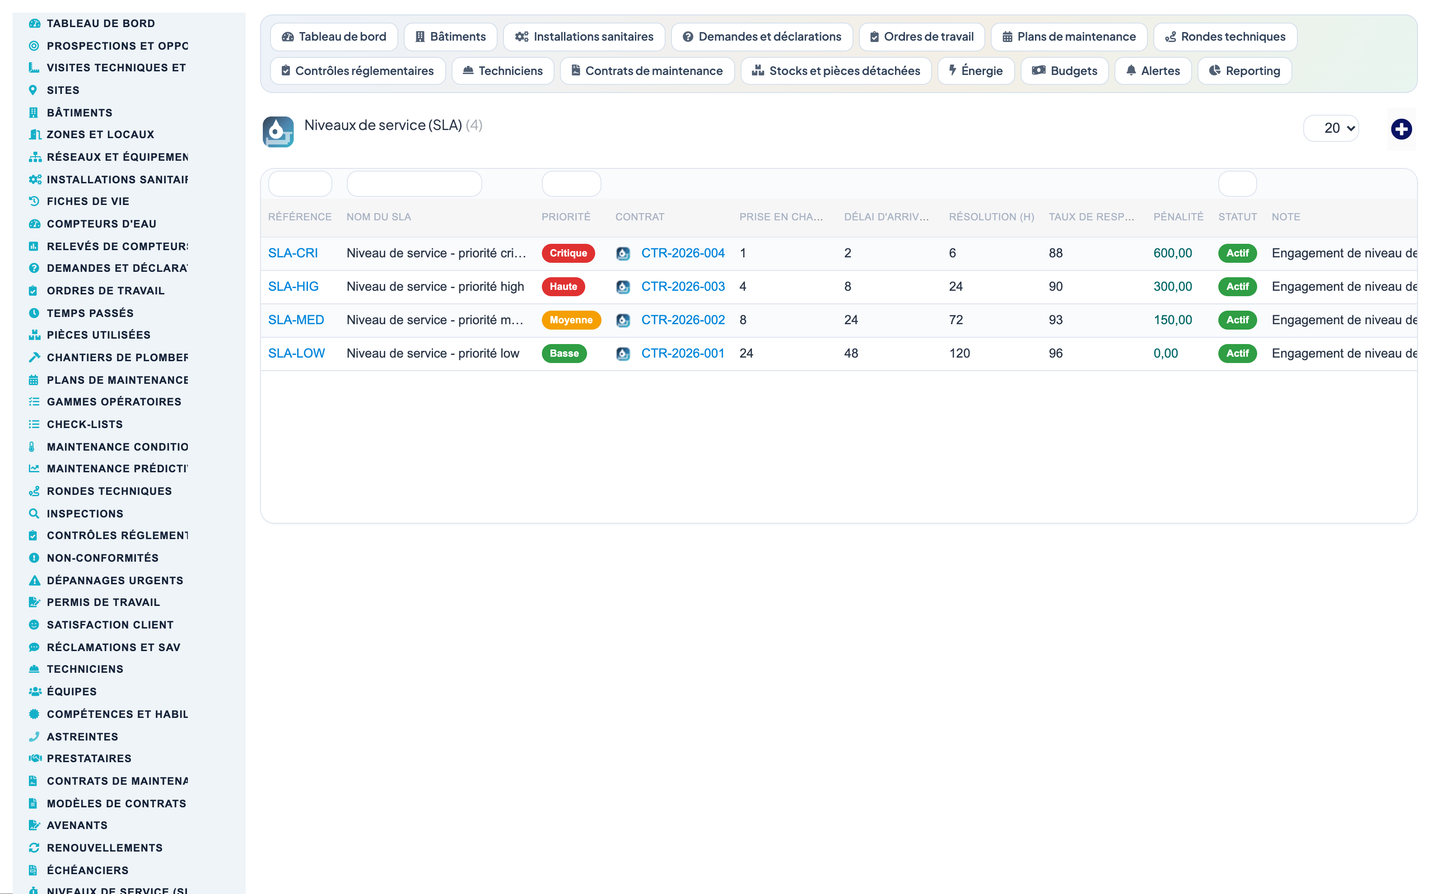1445x894 pixels.
Task: Open the SLA-CRI reference link
Action: [x=293, y=253]
